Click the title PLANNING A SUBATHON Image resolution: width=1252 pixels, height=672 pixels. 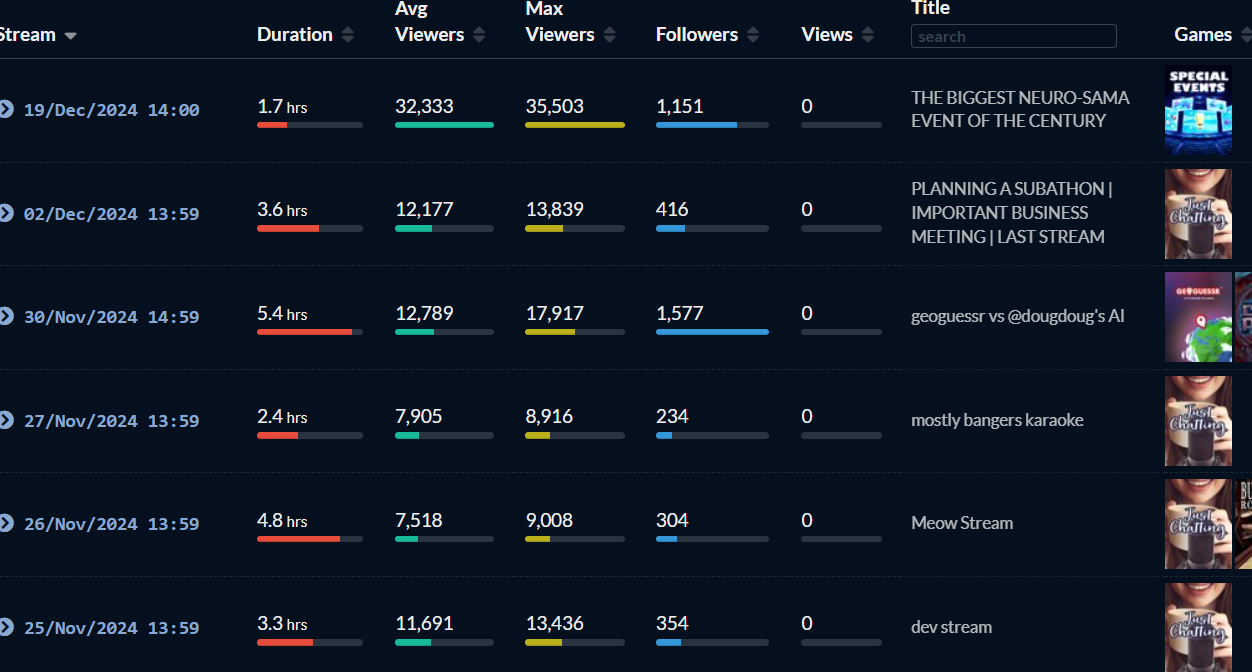pyautogui.click(x=1011, y=213)
